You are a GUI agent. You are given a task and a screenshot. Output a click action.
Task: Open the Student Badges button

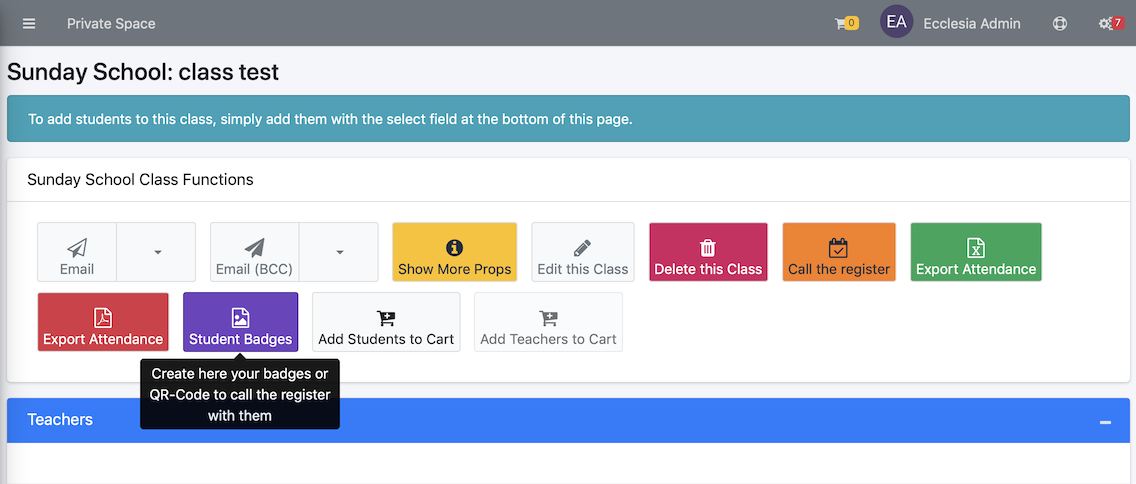(241, 322)
